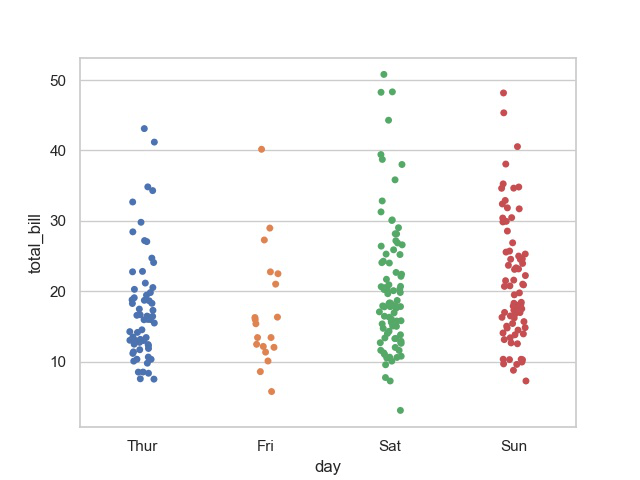Click the Thur x-axis tick label
This screenshot has width=640, height=480.
[x=142, y=446]
